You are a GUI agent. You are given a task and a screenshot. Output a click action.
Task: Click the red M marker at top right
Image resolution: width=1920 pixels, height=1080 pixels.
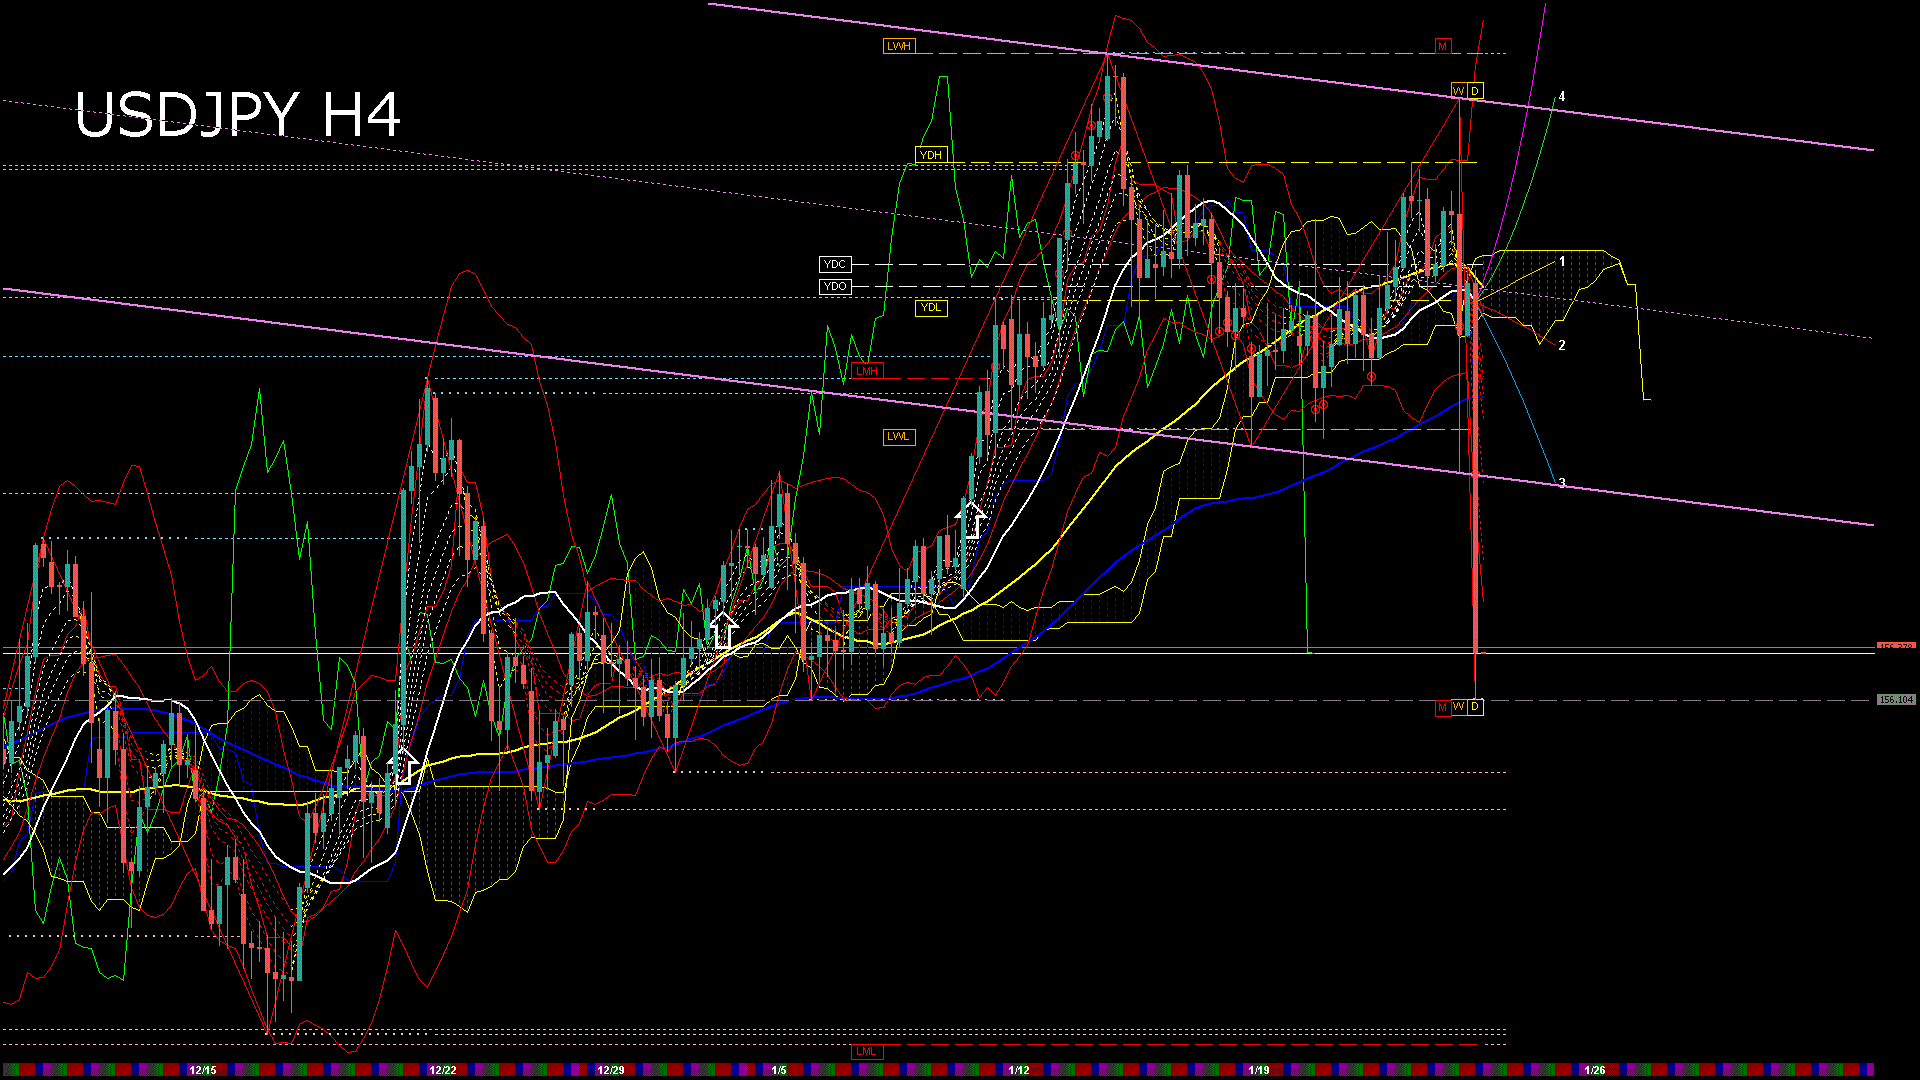(x=1443, y=46)
